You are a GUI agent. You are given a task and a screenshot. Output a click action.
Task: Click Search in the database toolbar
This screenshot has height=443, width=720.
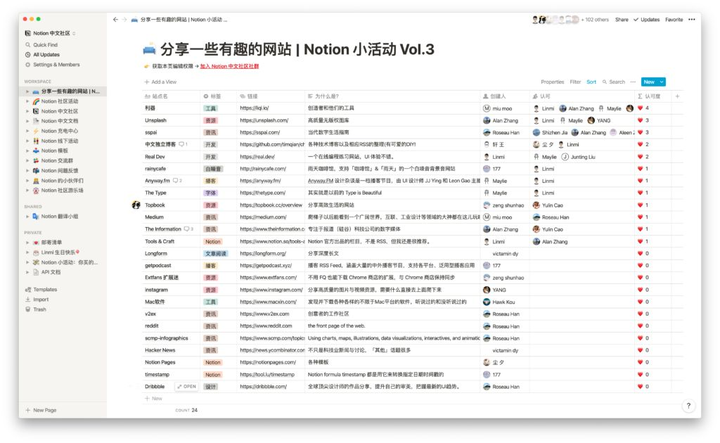[x=614, y=82]
